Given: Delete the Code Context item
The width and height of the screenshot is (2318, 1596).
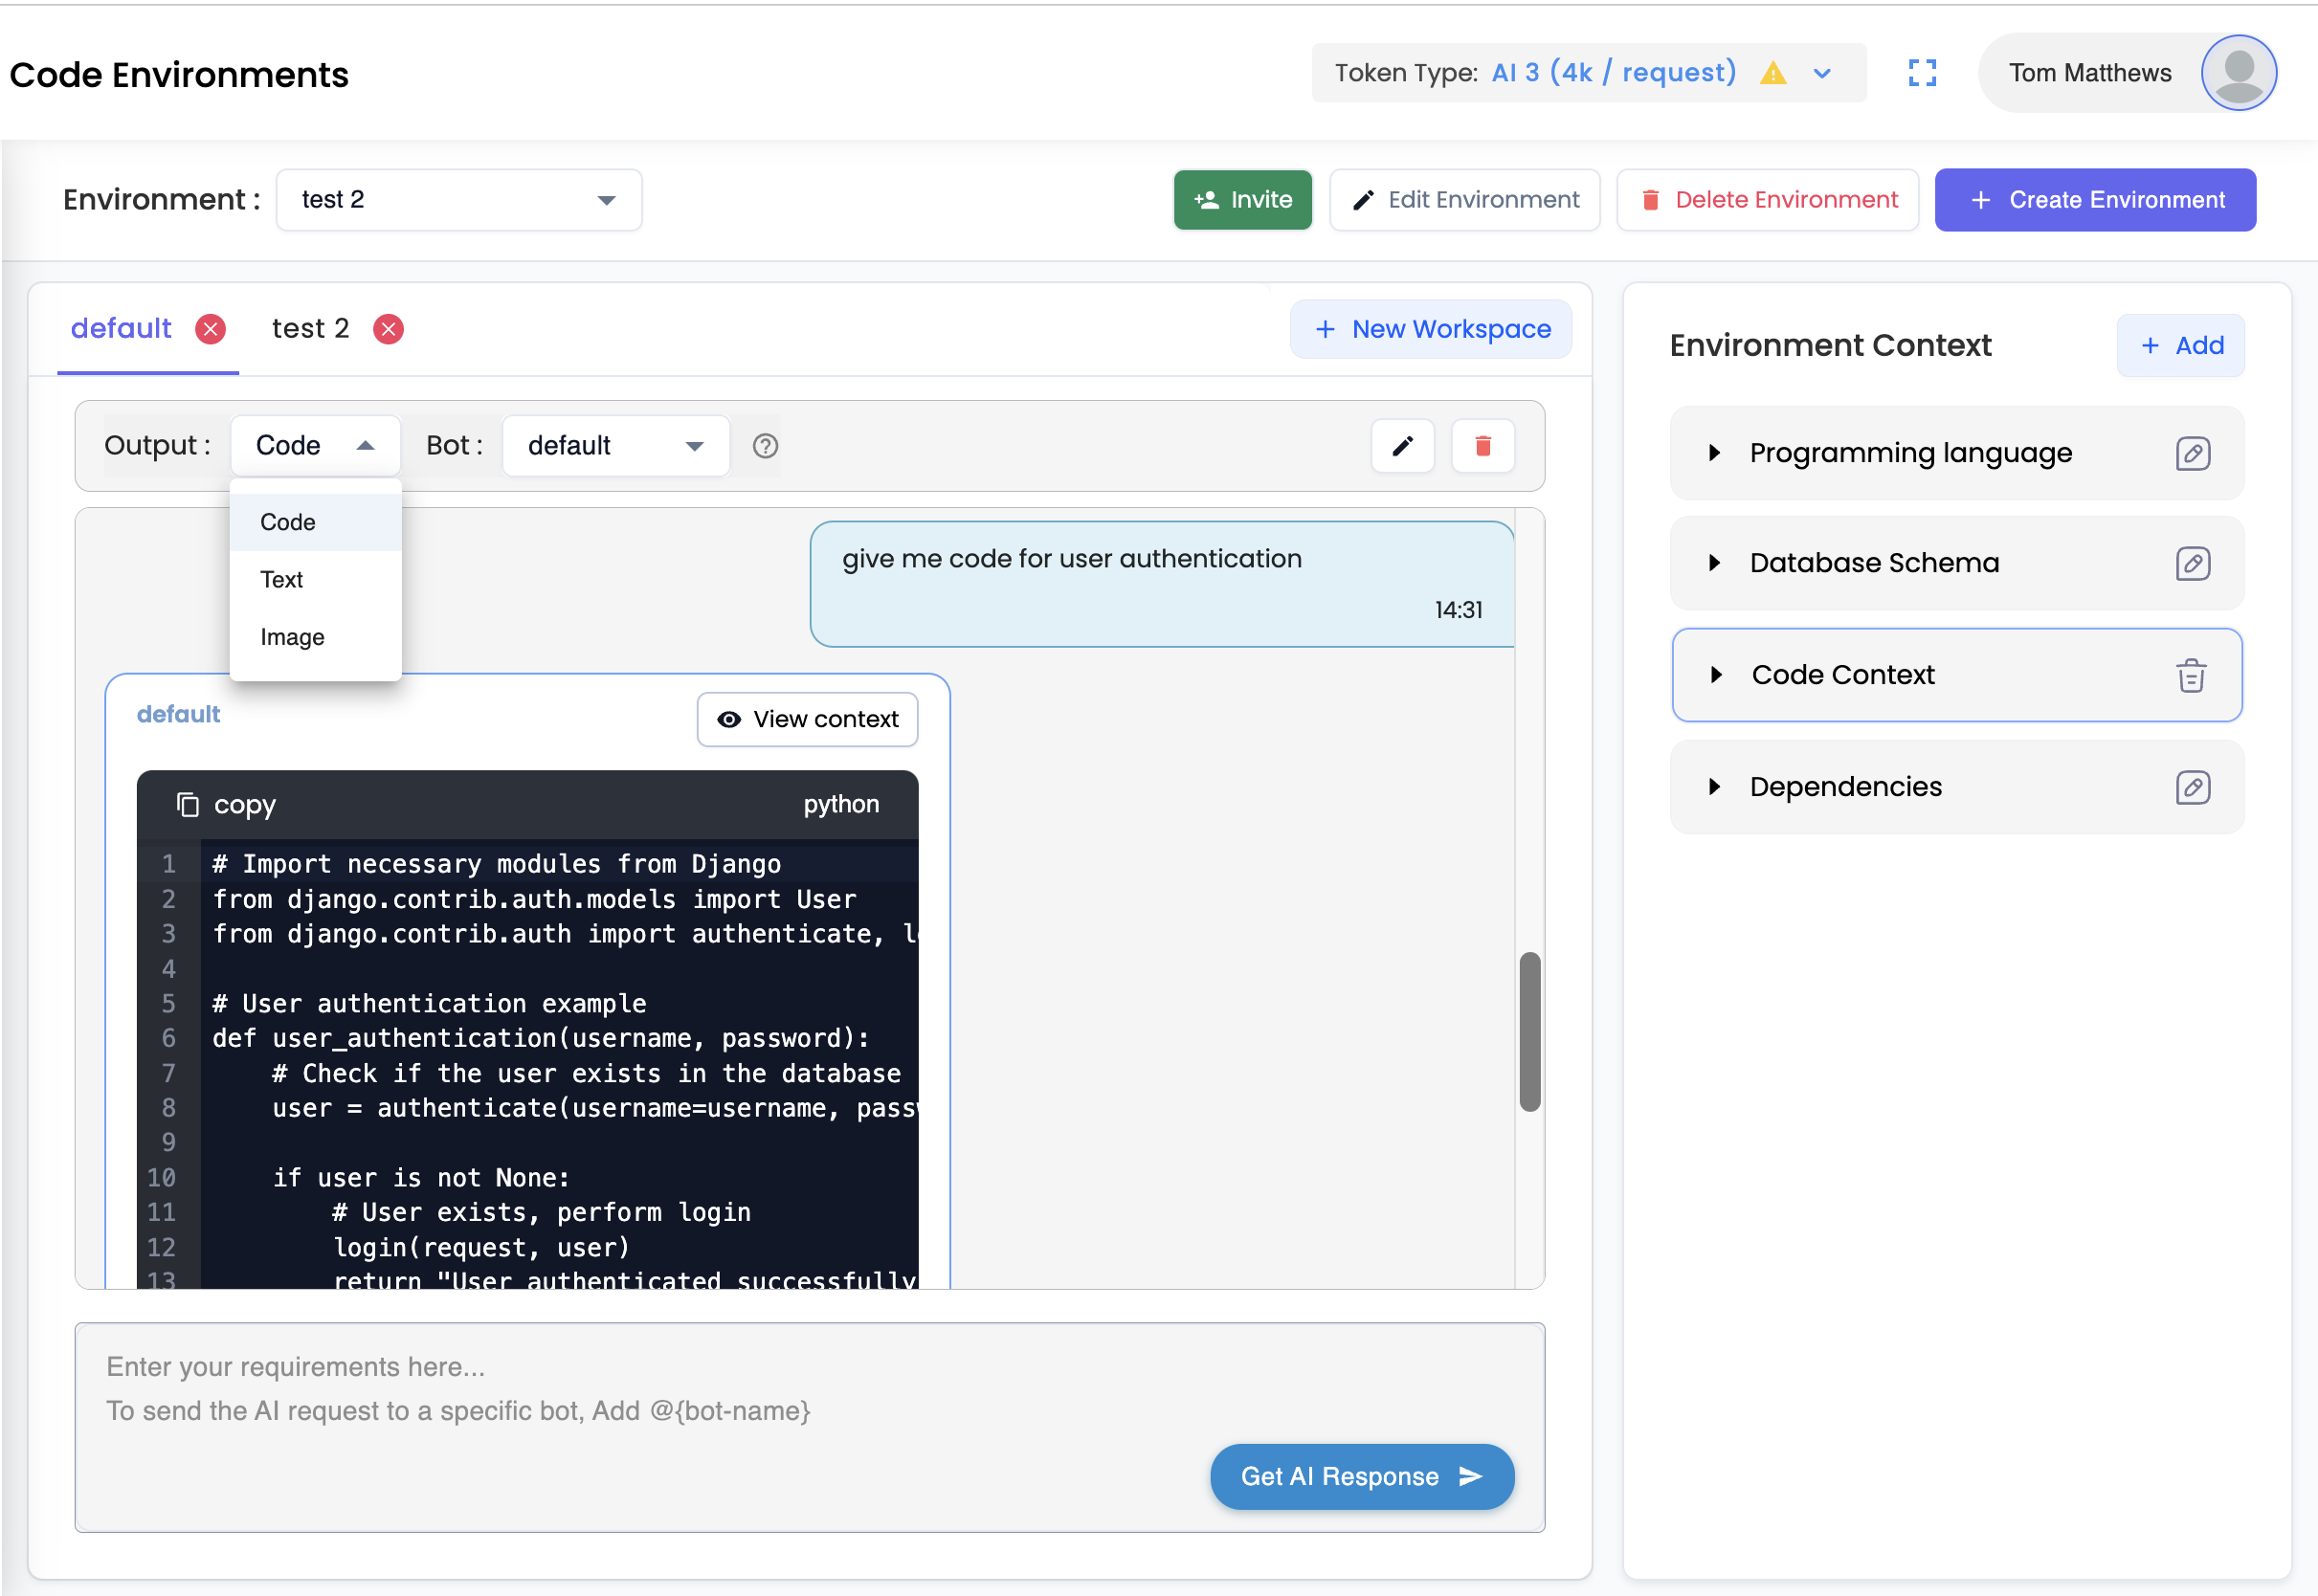Looking at the screenshot, I should [x=2191, y=675].
